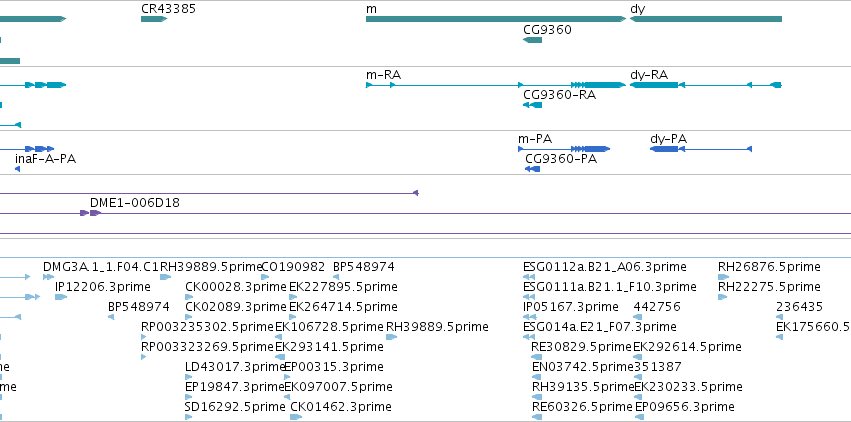Select the CR43385 gene arrow
Viewport: 851px width, 422px height.
tap(154, 19)
